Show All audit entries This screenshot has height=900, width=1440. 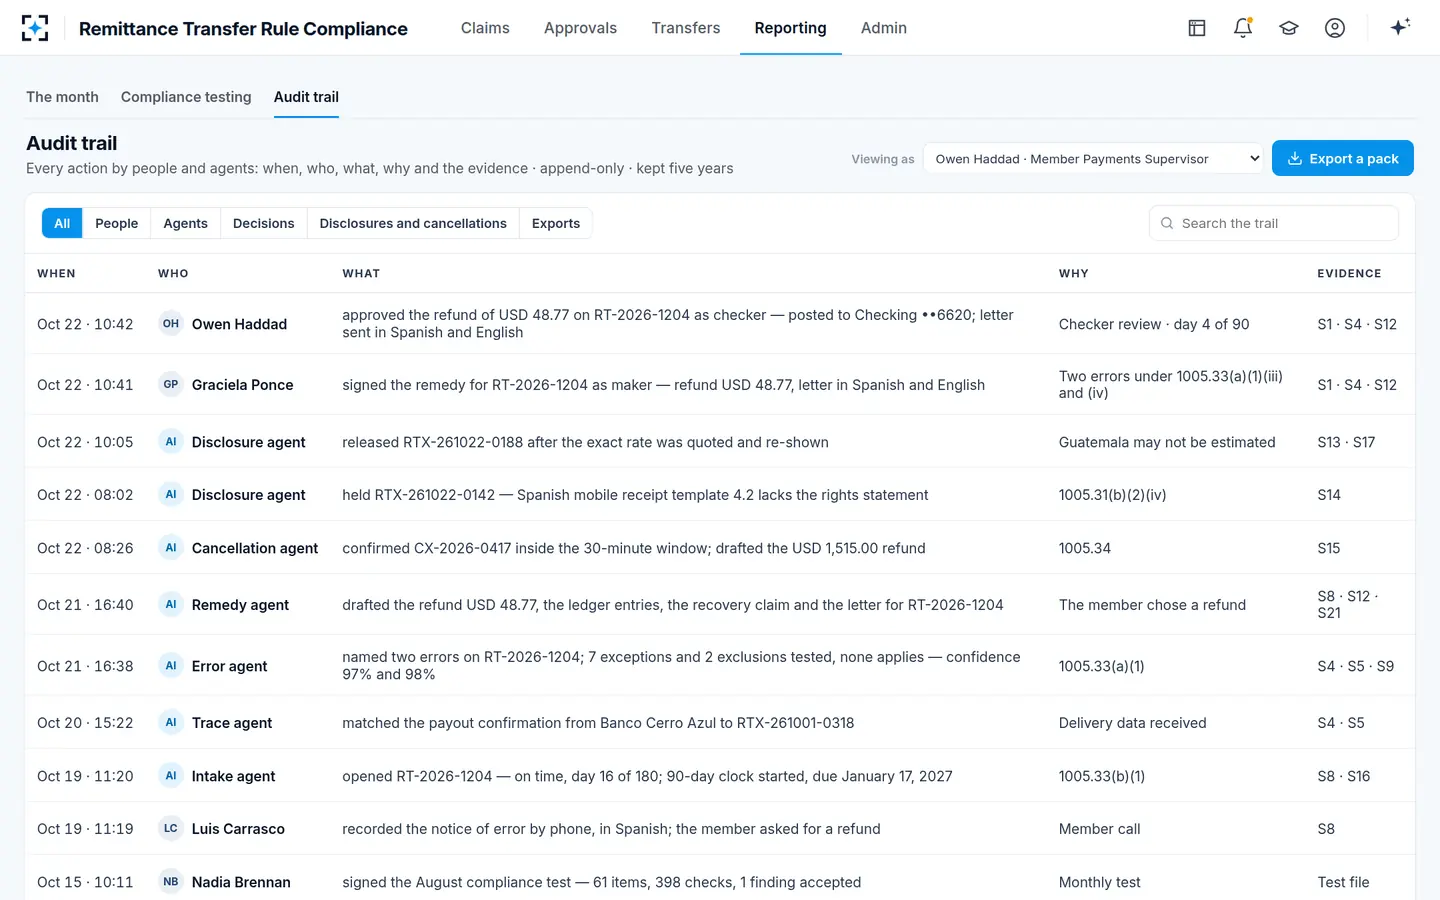coord(62,223)
